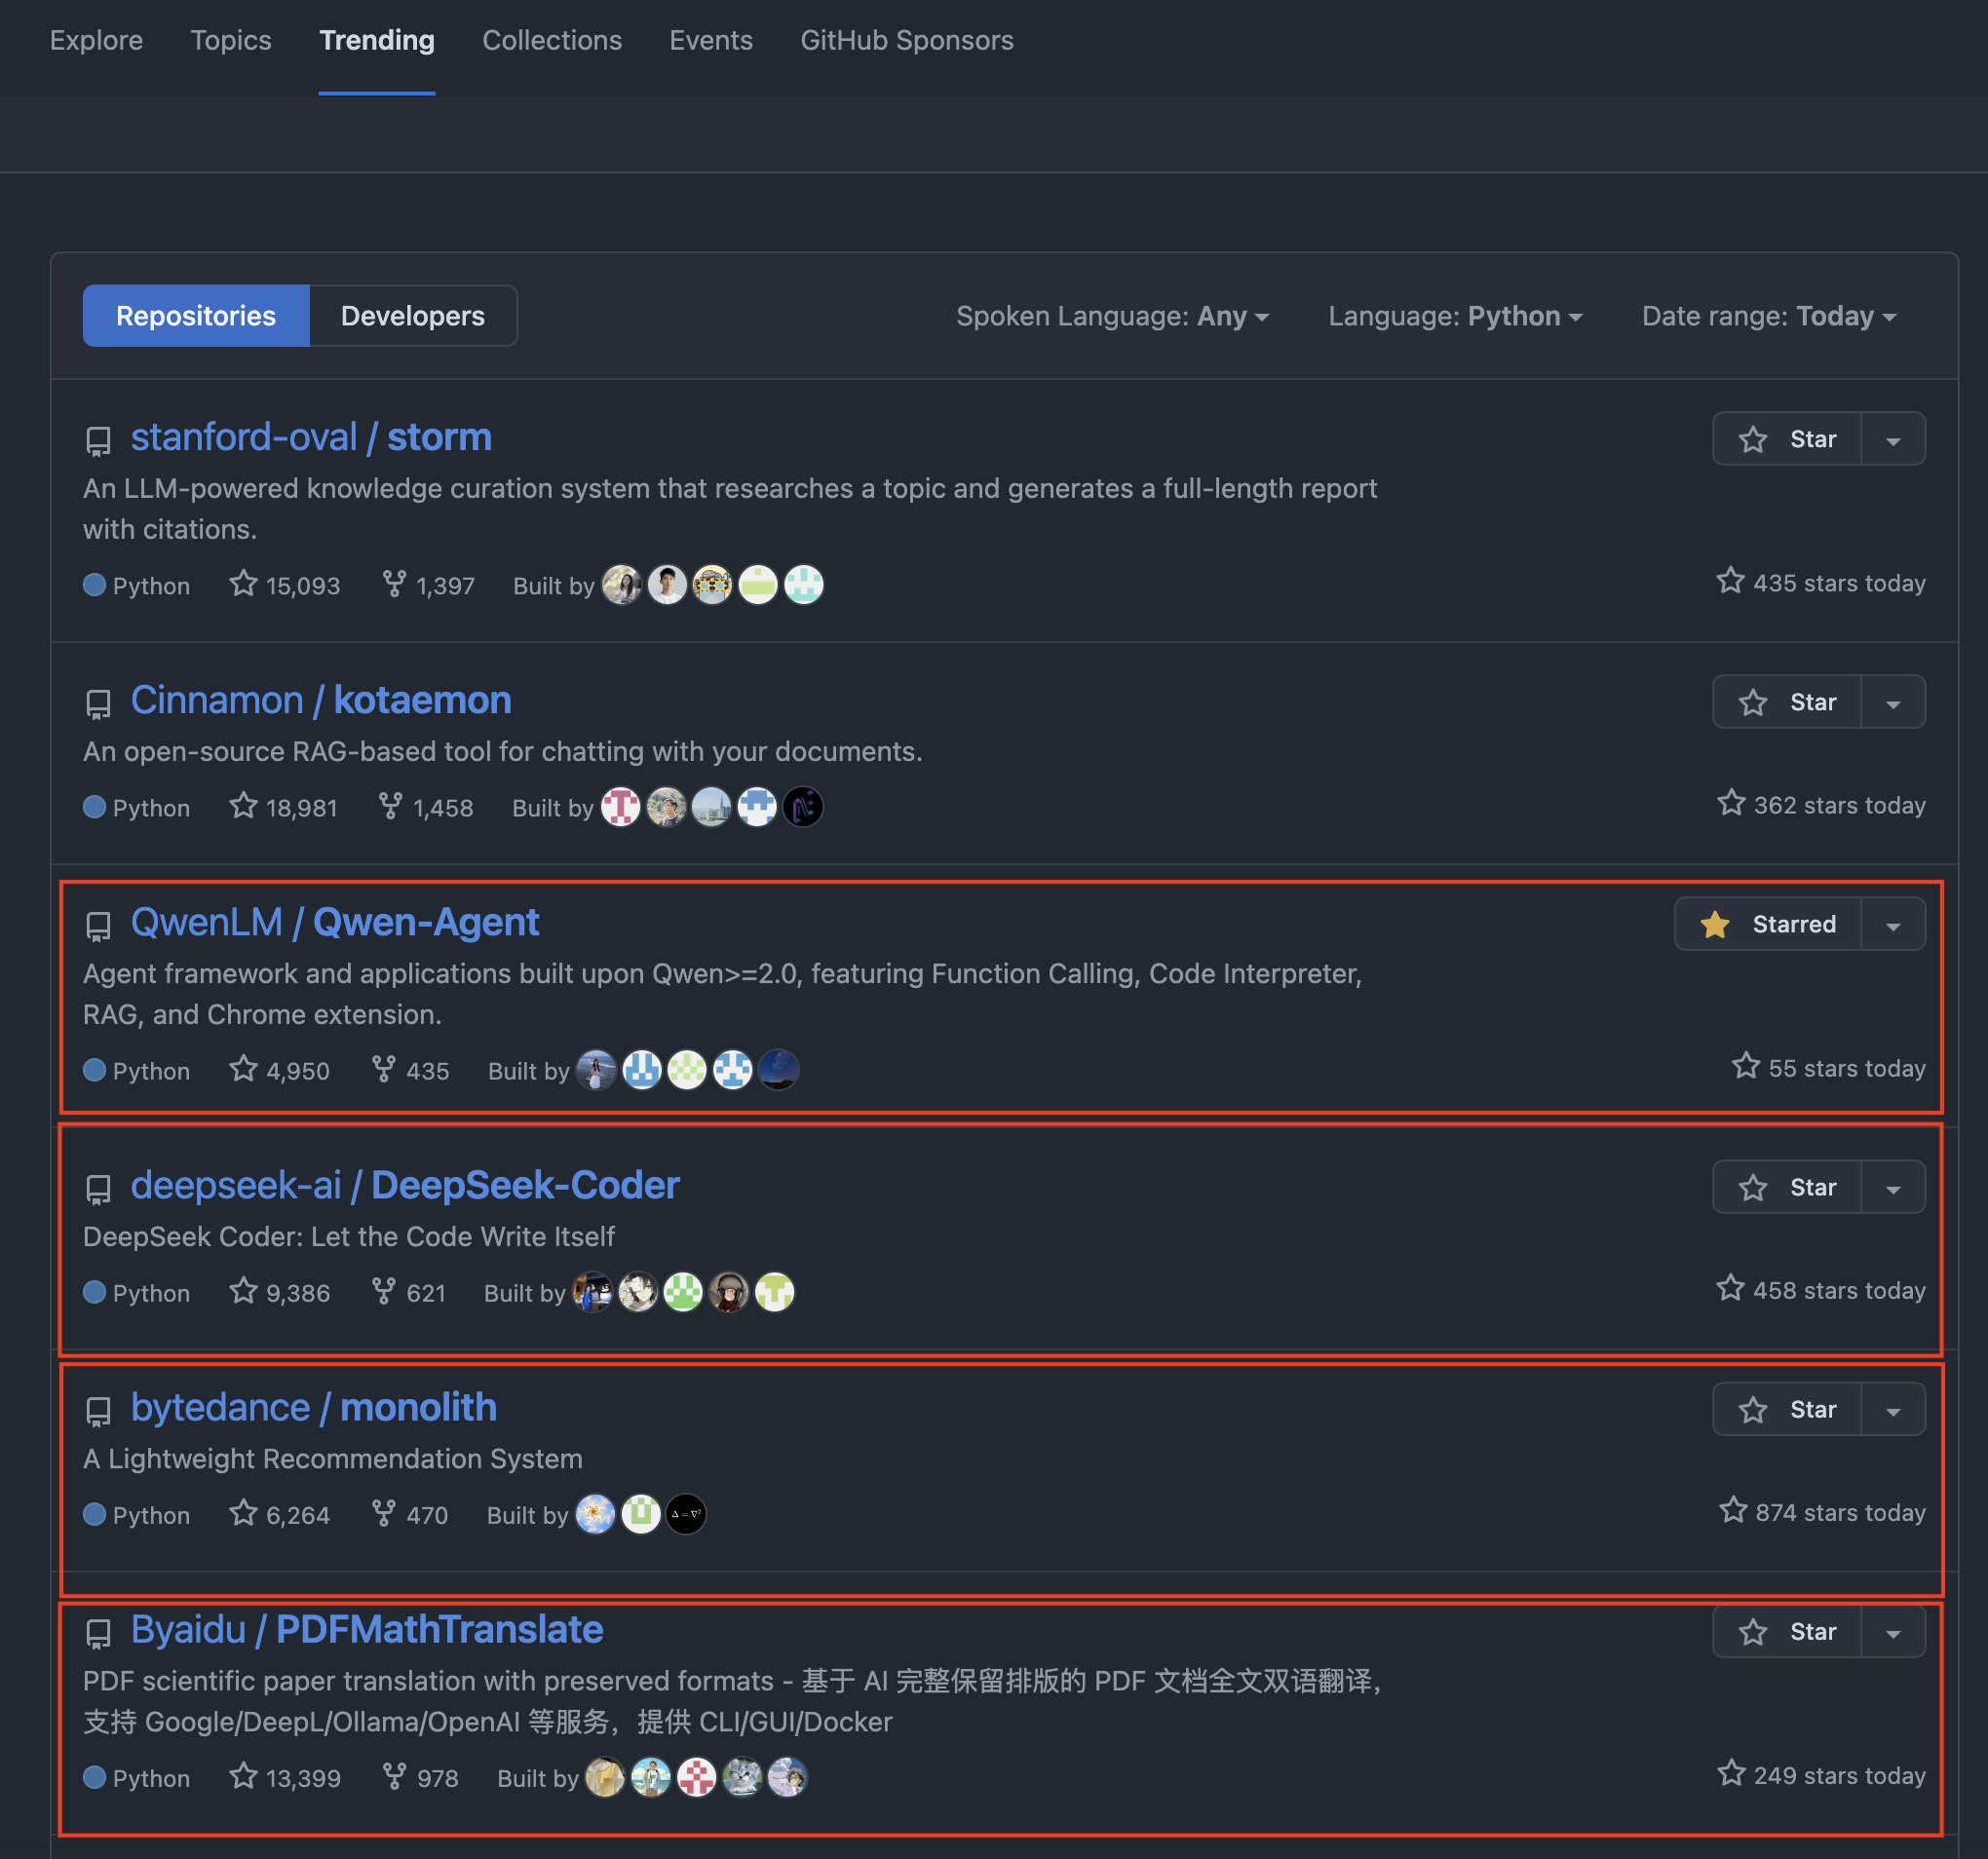Expand star list dropdown for kotaemon
This screenshot has width=1988, height=1859.
point(1893,702)
